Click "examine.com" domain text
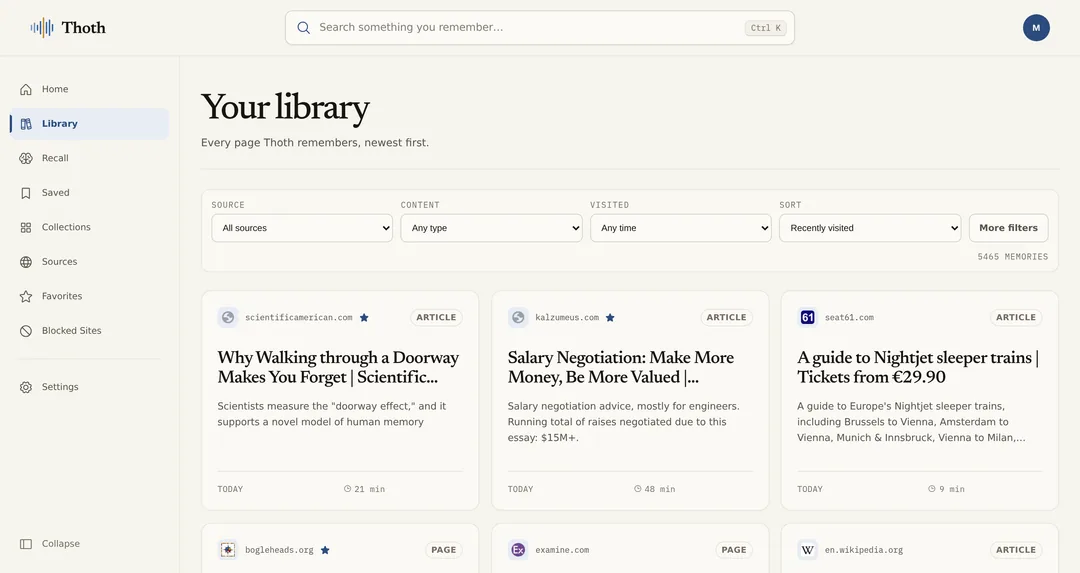Viewport: 1080px width, 573px height. [562, 550]
